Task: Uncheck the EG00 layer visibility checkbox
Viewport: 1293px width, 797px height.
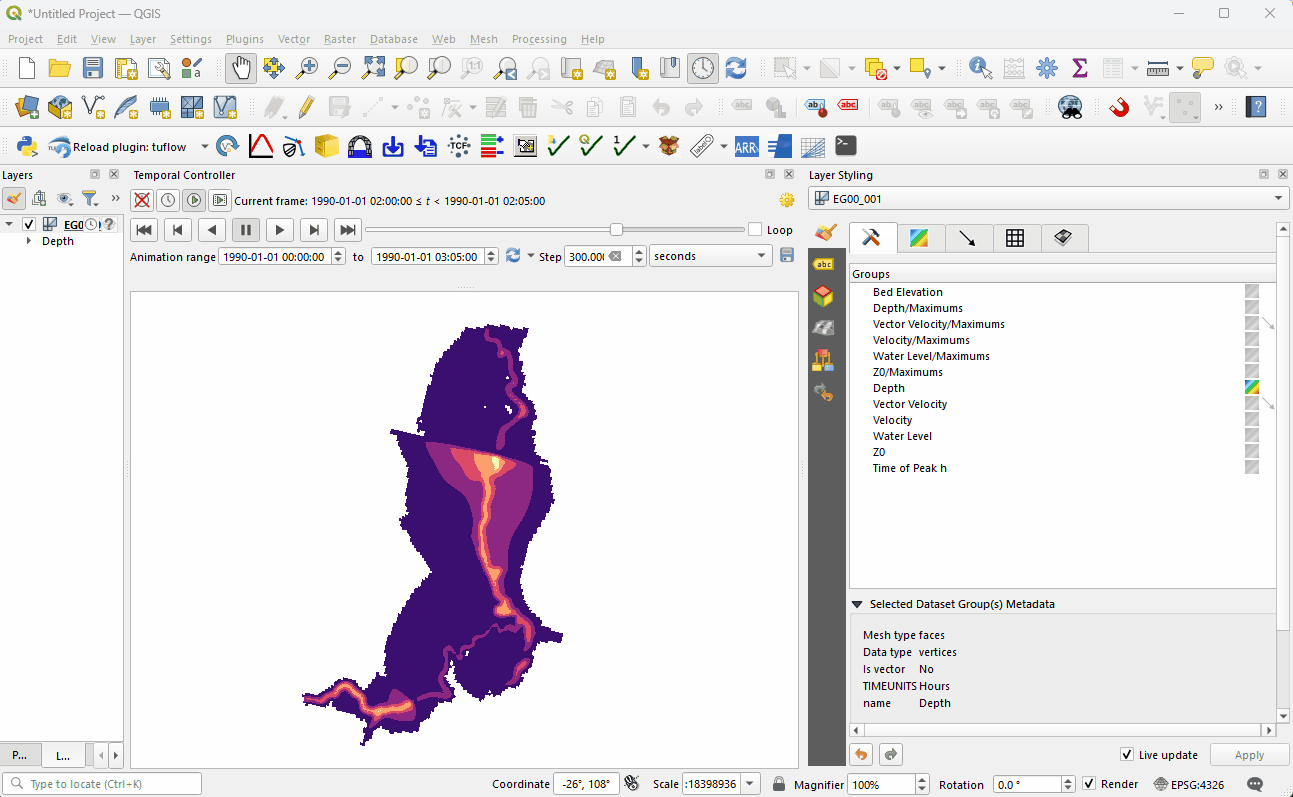Action: 29,224
